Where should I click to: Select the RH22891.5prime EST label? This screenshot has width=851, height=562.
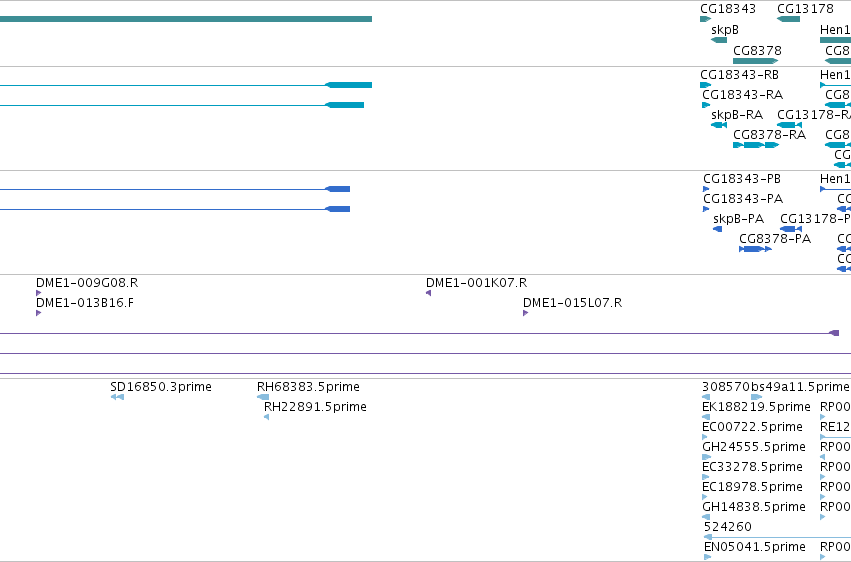[x=315, y=407]
